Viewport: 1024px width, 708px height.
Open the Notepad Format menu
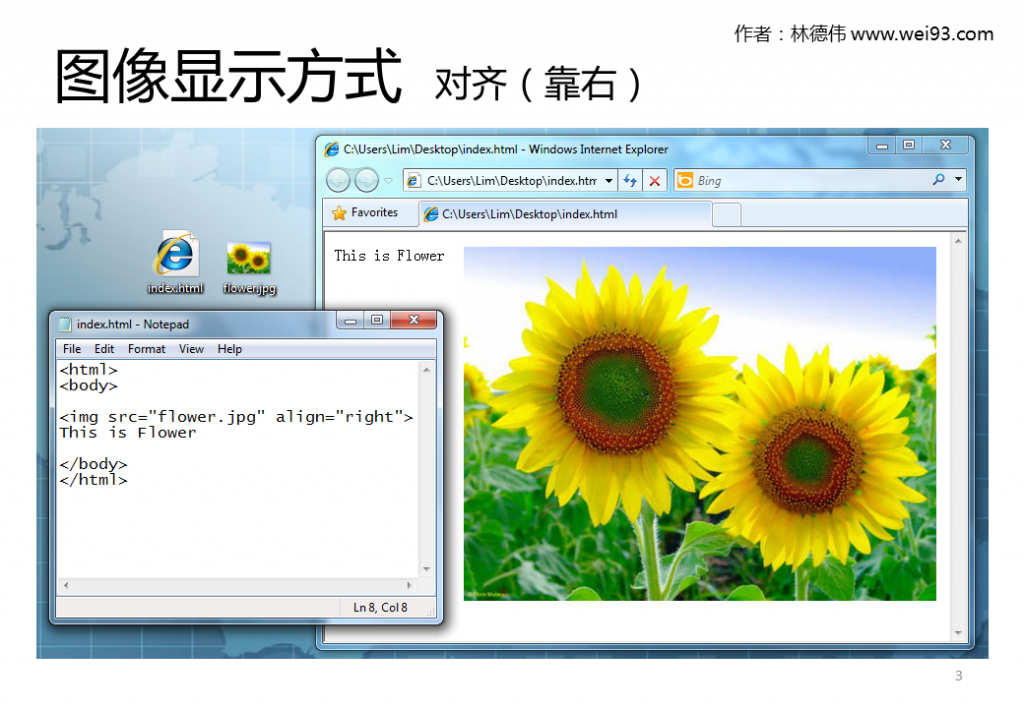pos(146,349)
